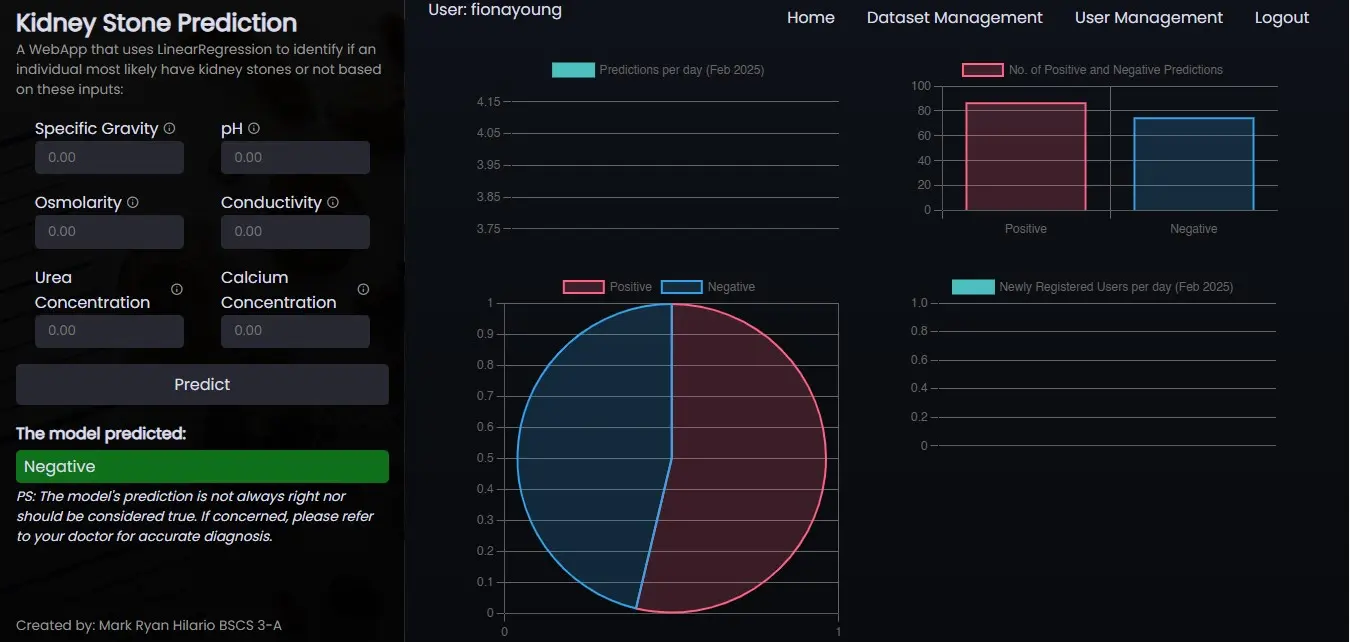This screenshot has height=642, width=1350.
Task: Click the Urea Concentration info icon
Action: (x=177, y=290)
